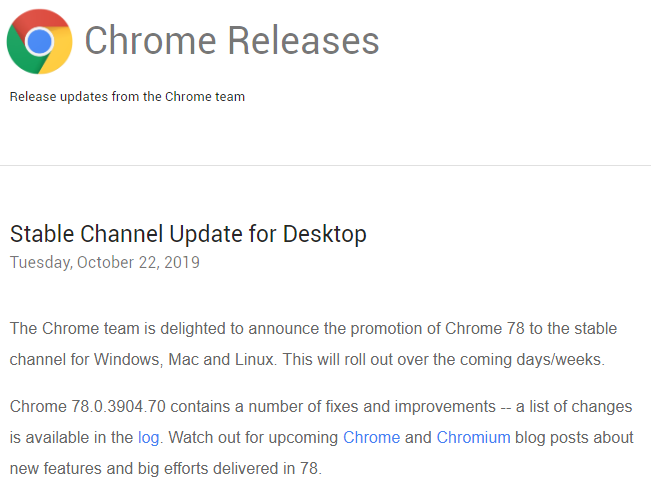Click the 'Watch out for upcoming' text

(253, 438)
